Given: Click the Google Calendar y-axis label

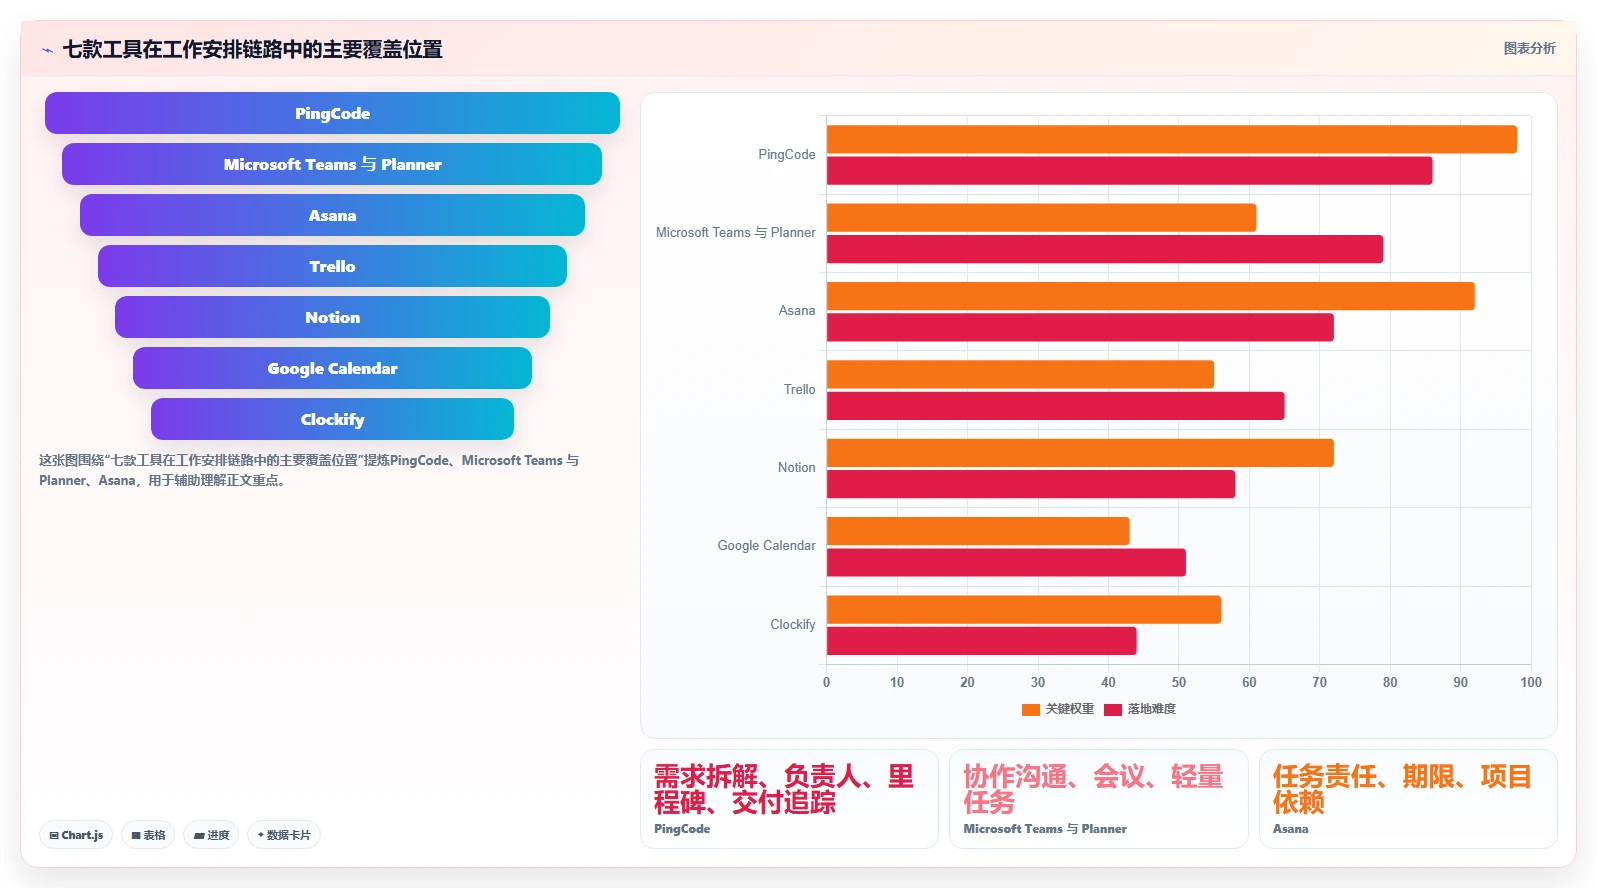Looking at the screenshot, I should [x=766, y=545].
